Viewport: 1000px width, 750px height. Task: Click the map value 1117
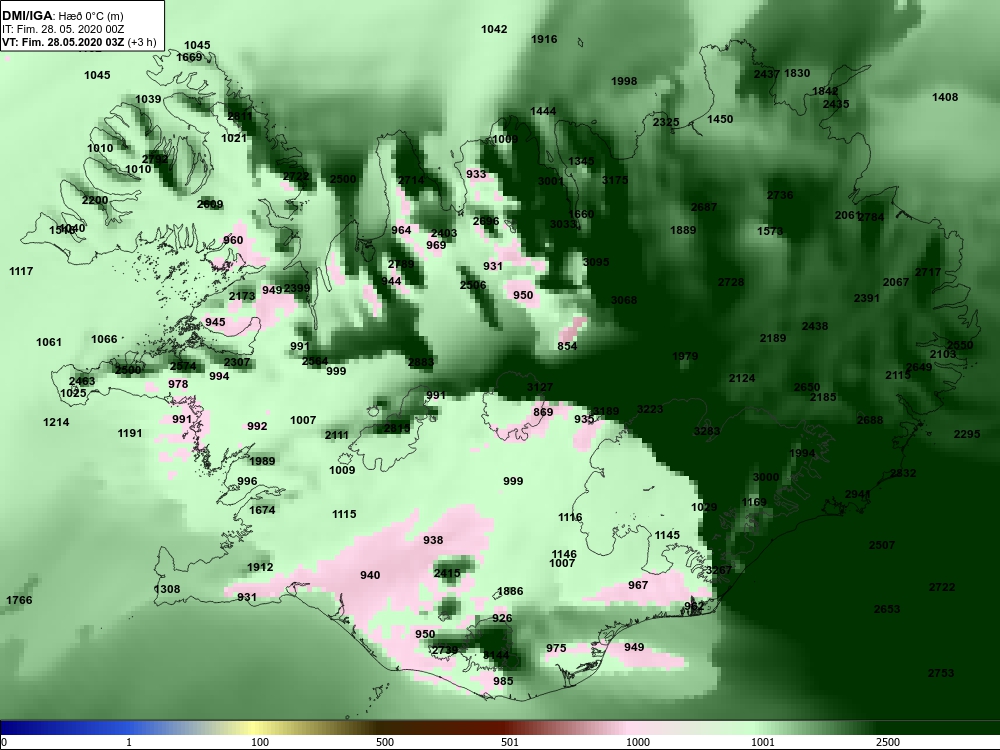[x=21, y=272]
